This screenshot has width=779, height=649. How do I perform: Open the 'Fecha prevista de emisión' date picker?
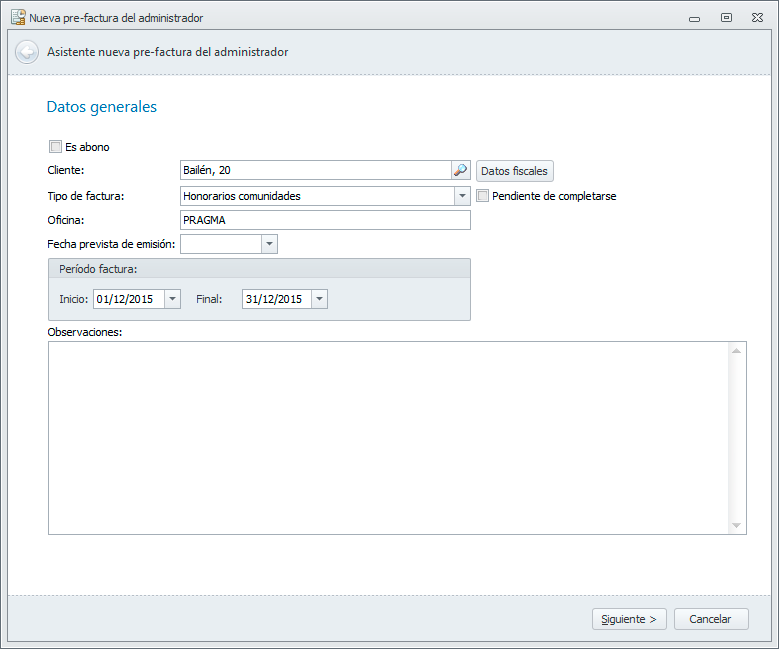point(269,244)
